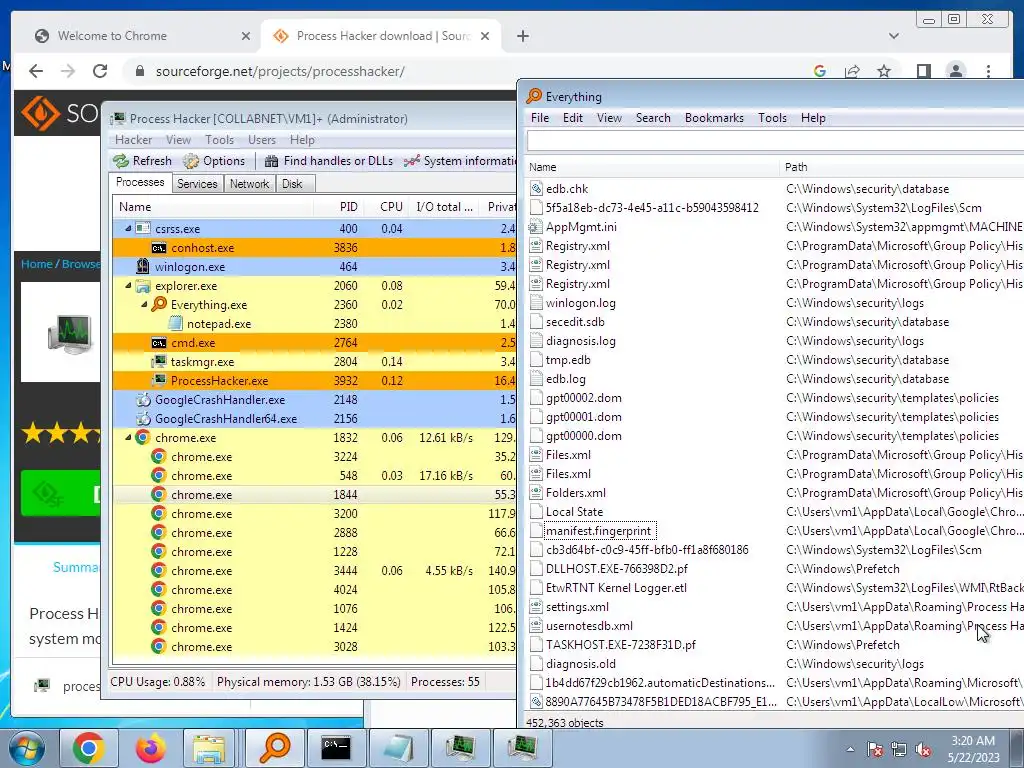Select the conhost.exe process icon
Viewport: 1024px width, 768px height.
tap(159, 248)
